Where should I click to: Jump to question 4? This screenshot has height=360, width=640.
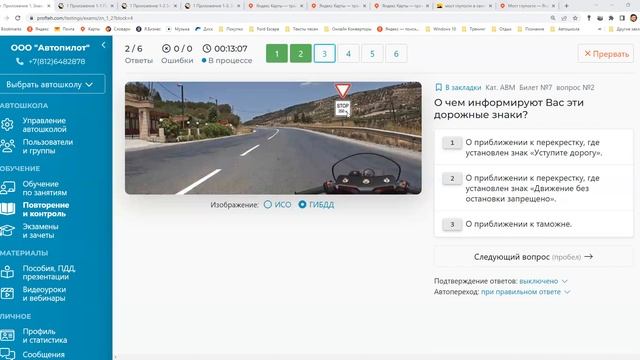coord(348,53)
